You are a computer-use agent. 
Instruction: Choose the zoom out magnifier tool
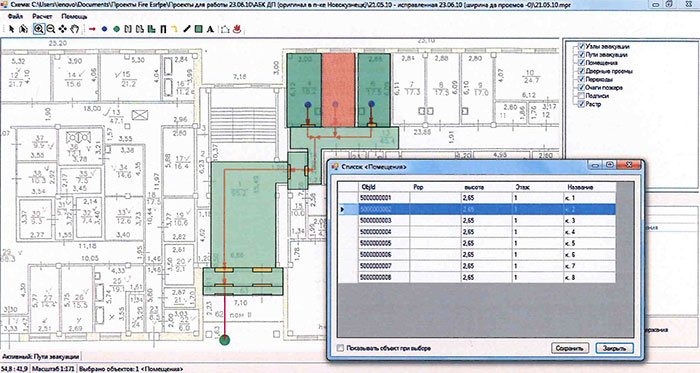click(x=50, y=29)
